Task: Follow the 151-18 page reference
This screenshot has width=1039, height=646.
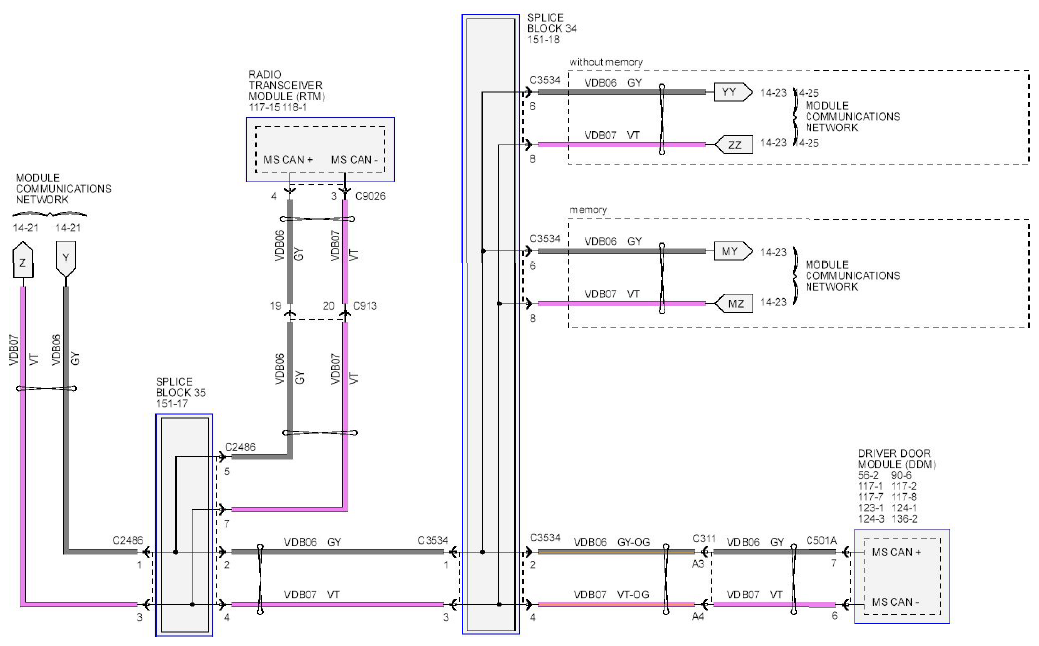Action: (x=543, y=40)
